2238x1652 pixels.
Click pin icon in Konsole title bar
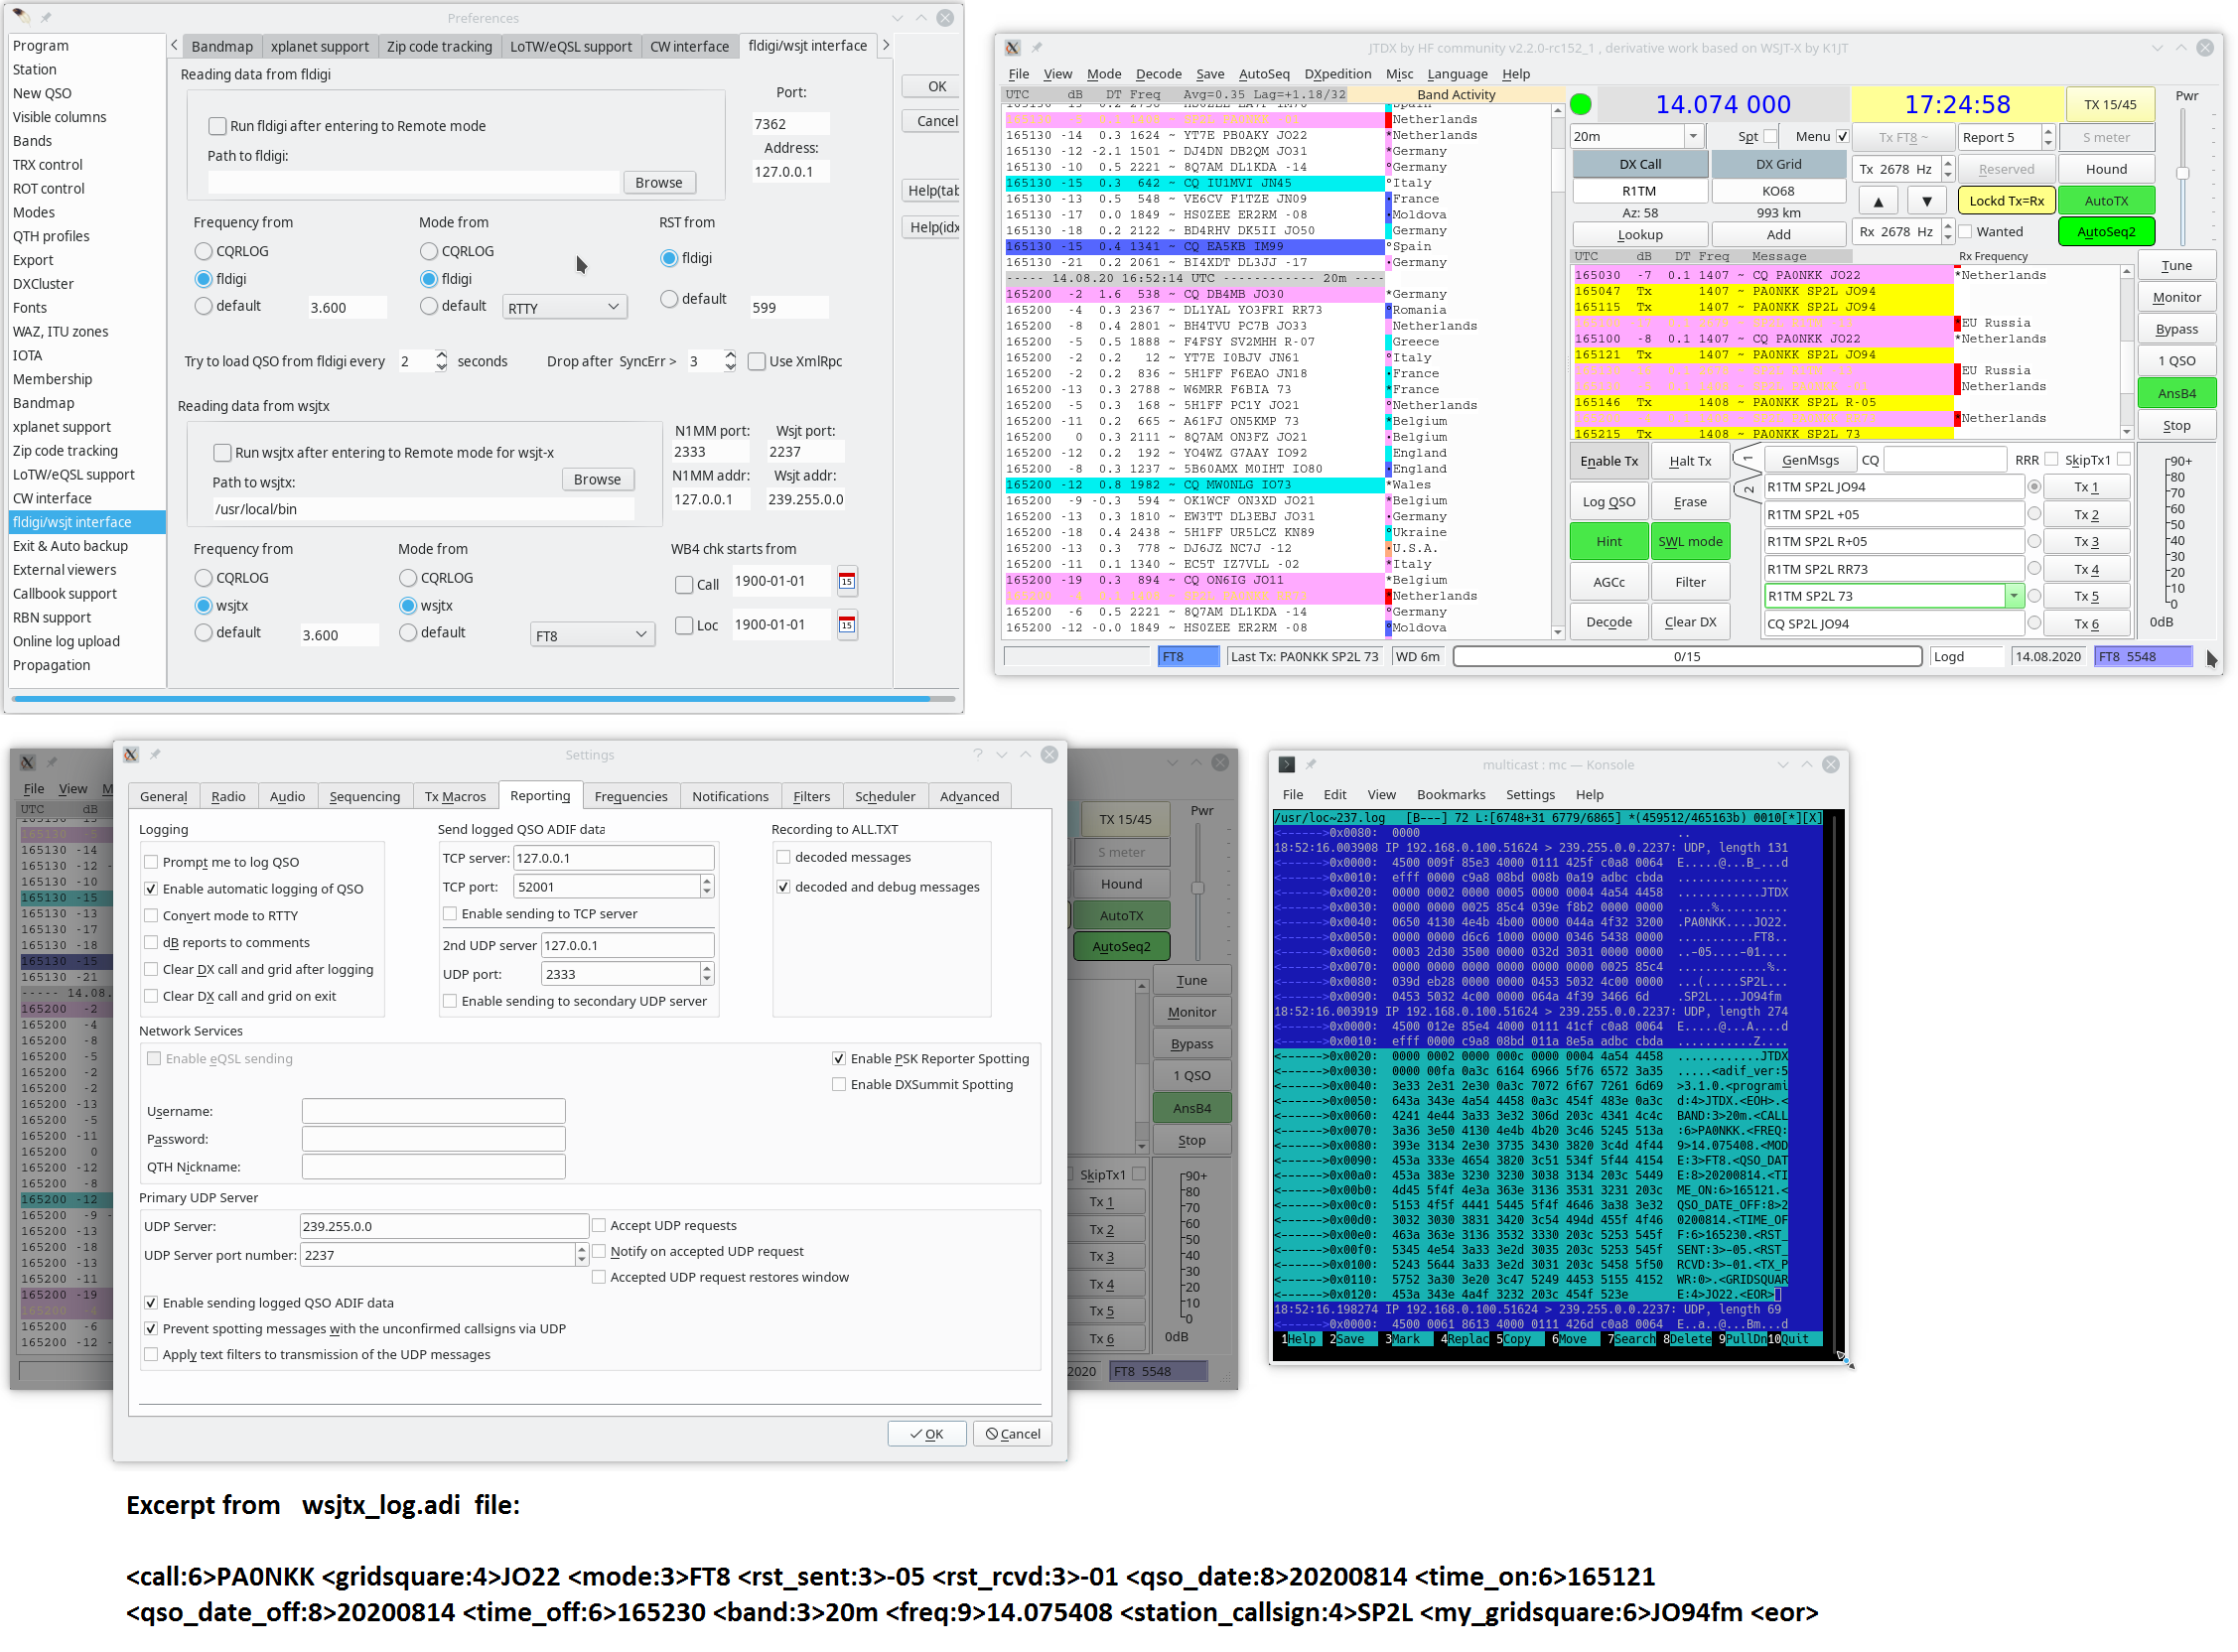pyautogui.click(x=1311, y=765)
